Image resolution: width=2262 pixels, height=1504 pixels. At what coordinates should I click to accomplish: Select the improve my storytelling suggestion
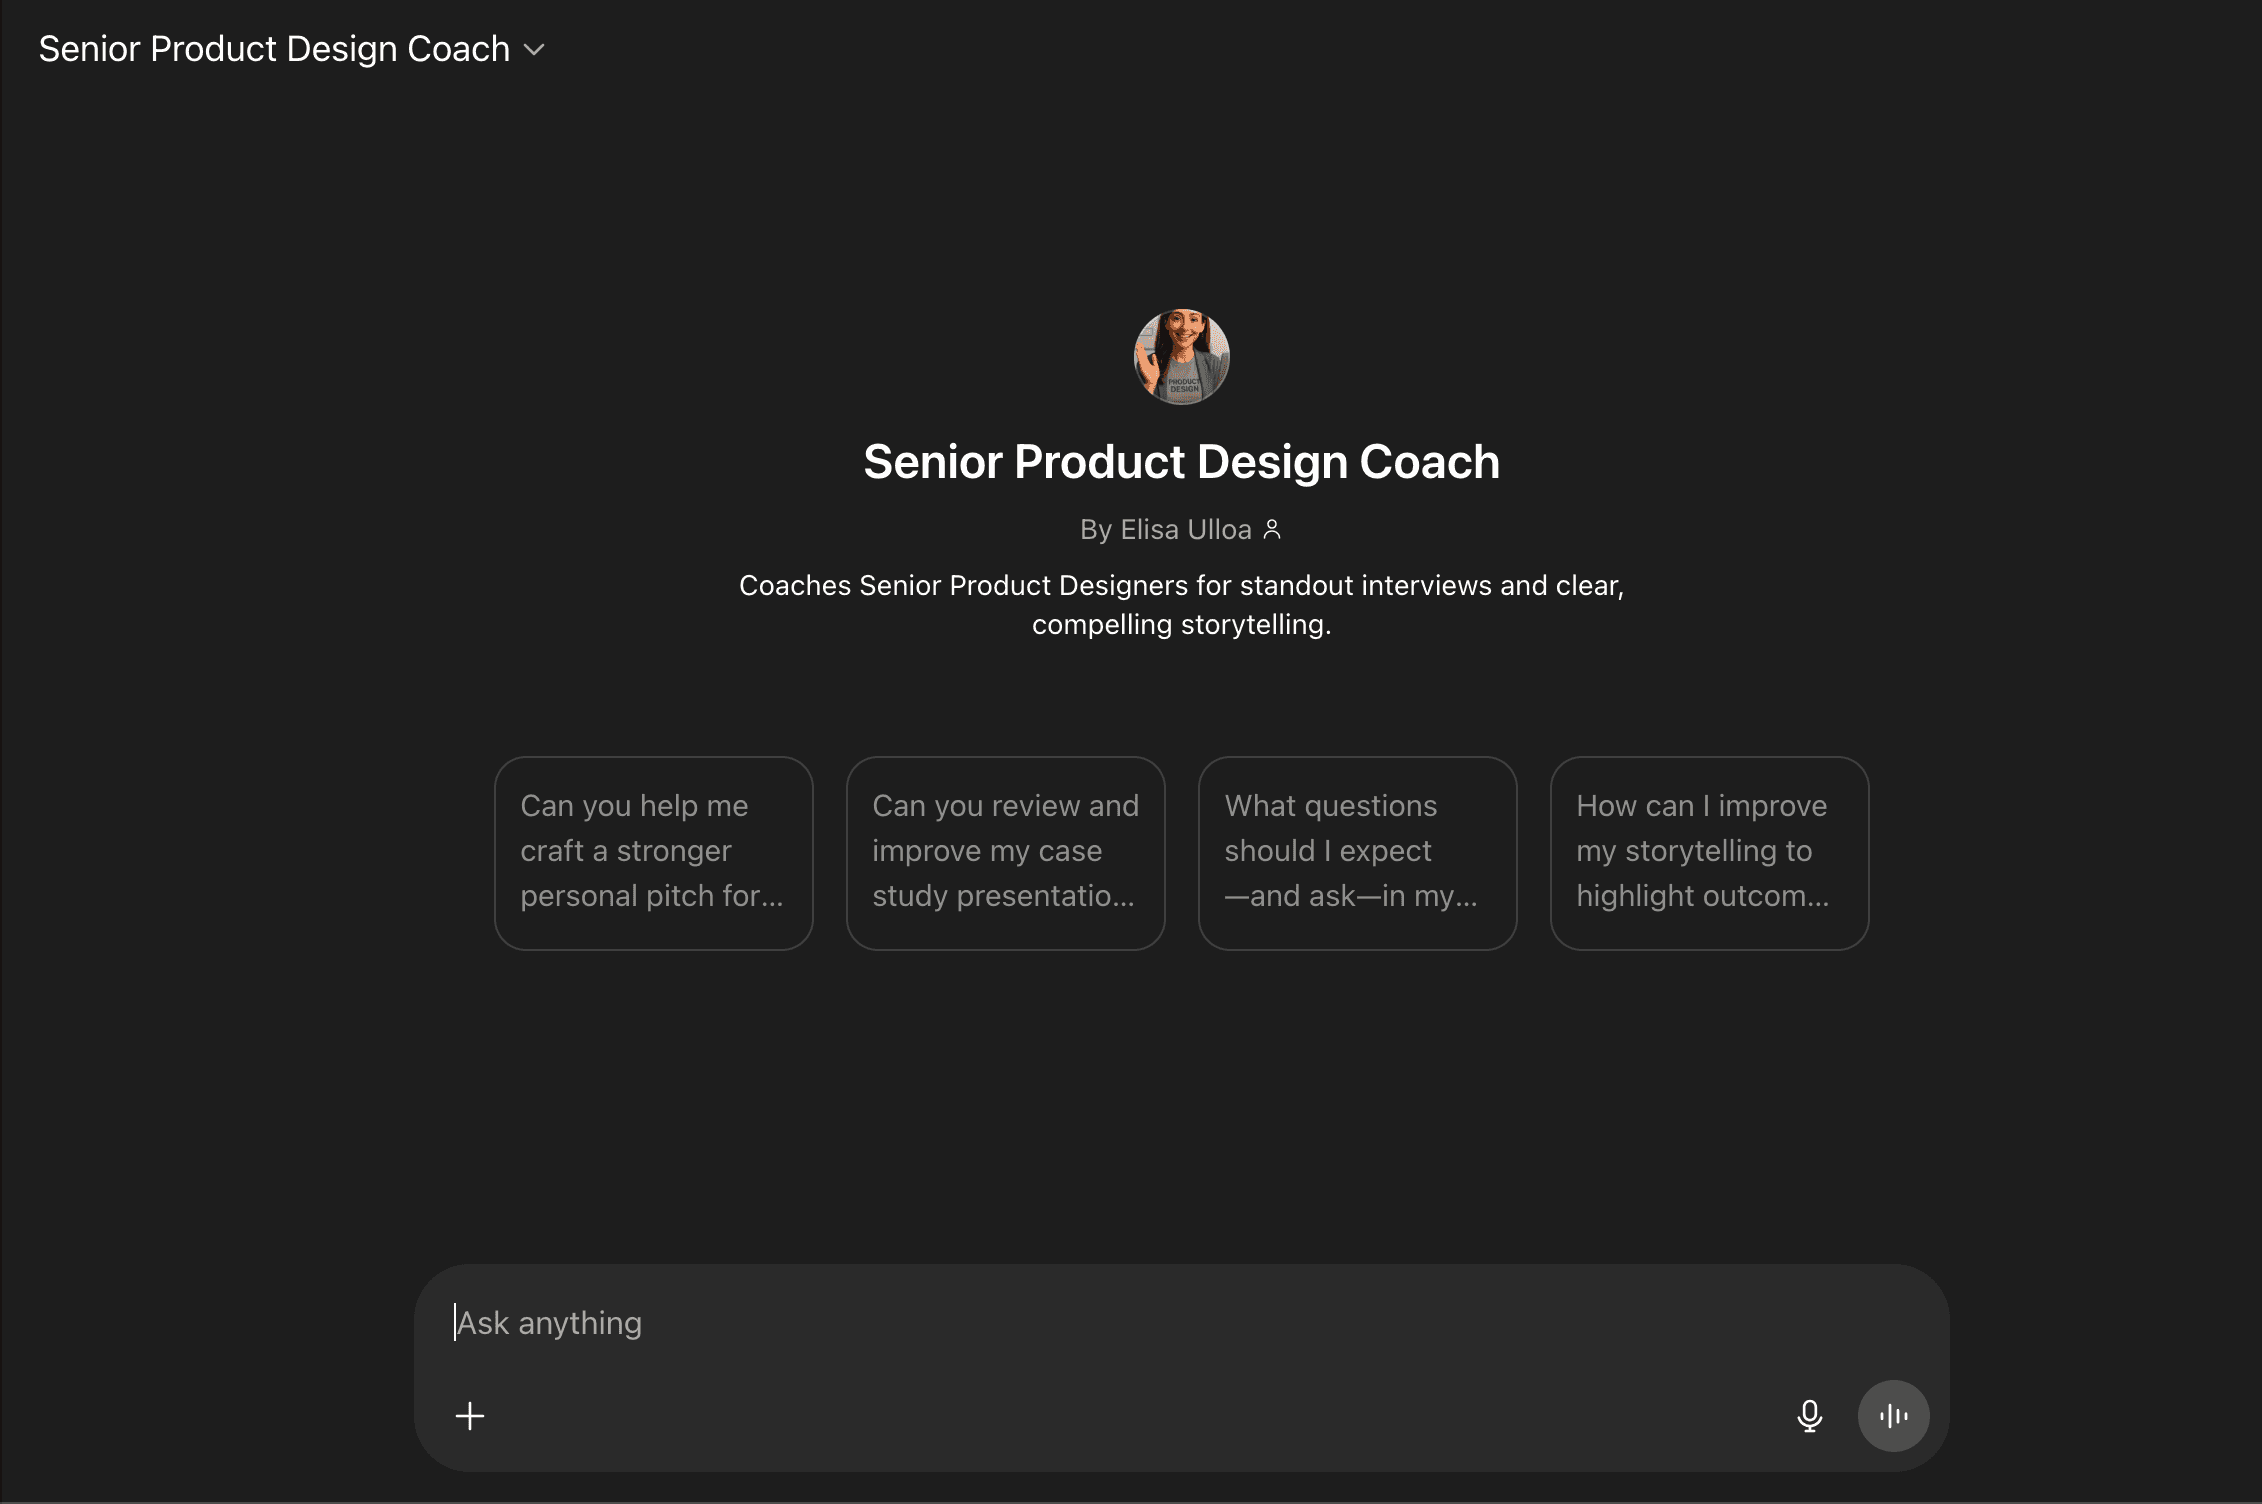click(x=1709, y=852)
